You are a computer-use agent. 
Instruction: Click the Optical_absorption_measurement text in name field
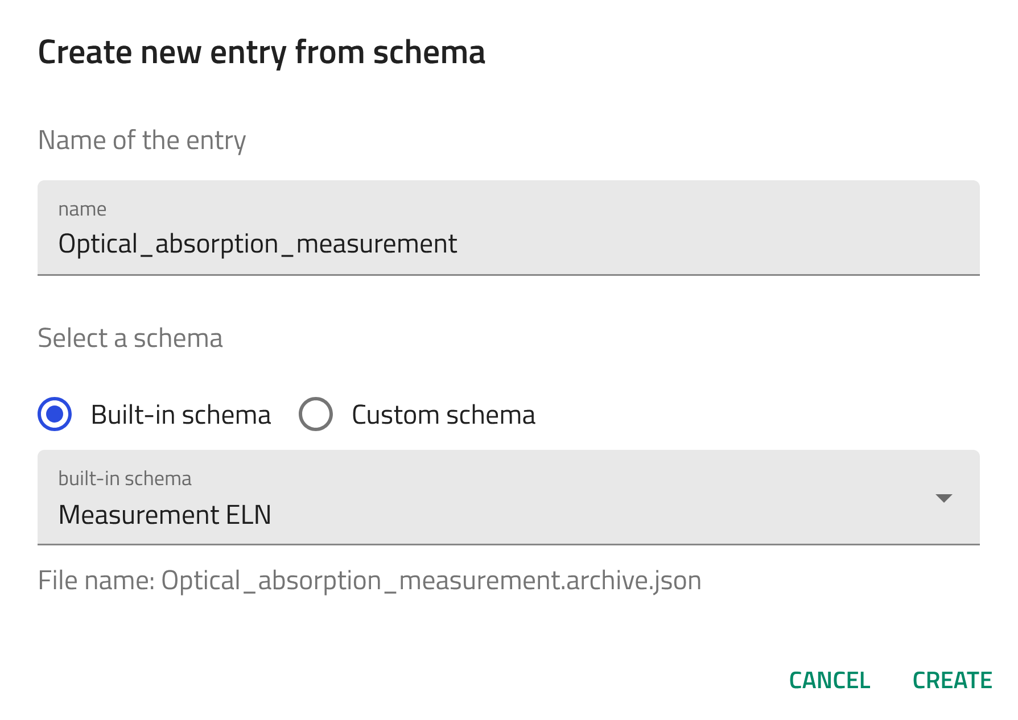[257, 244]
